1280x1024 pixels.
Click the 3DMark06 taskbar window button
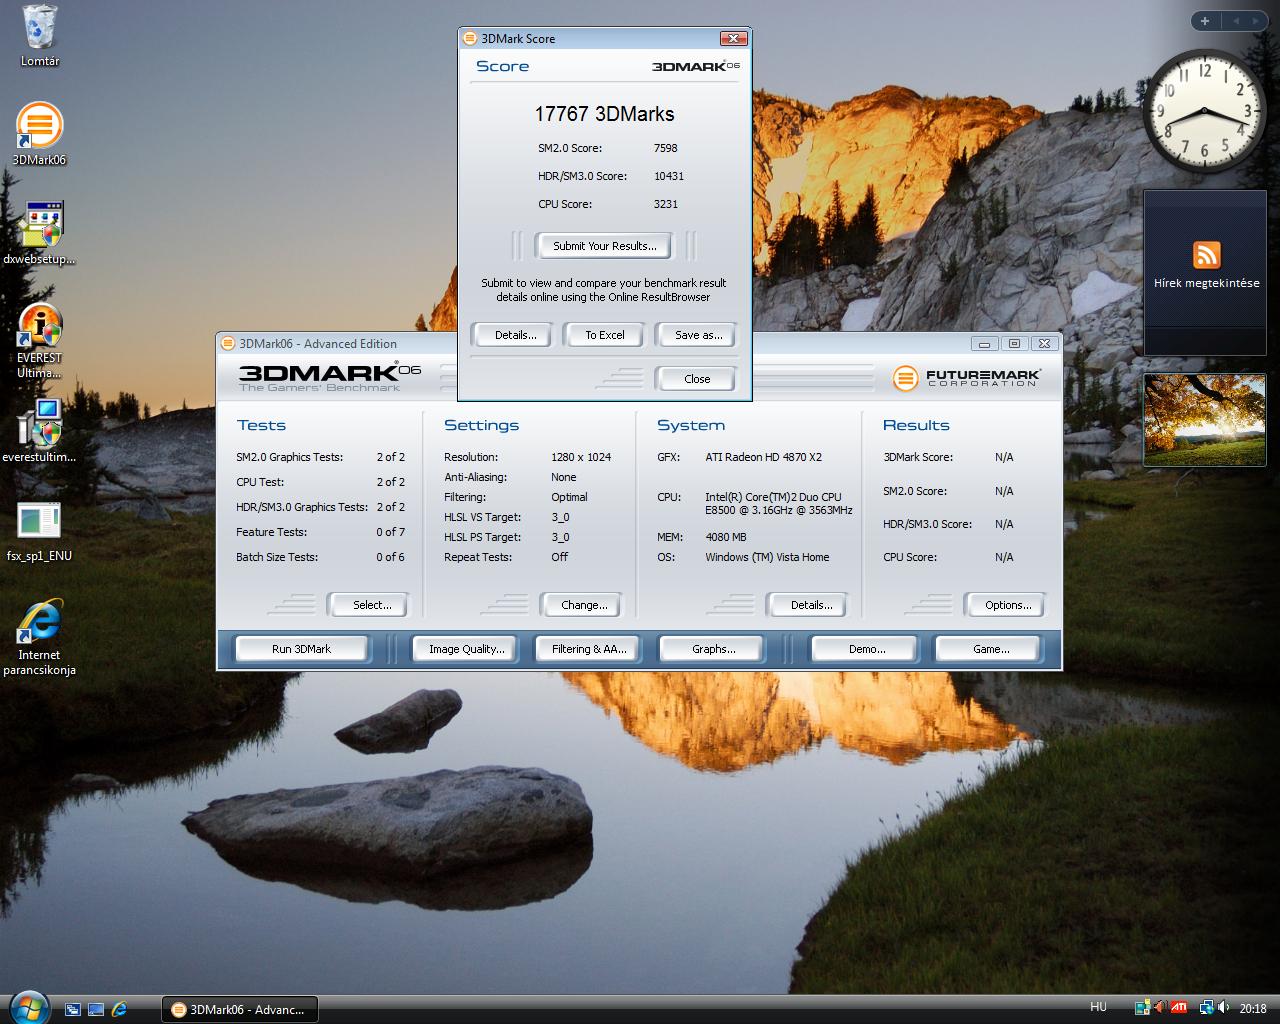240,1009
